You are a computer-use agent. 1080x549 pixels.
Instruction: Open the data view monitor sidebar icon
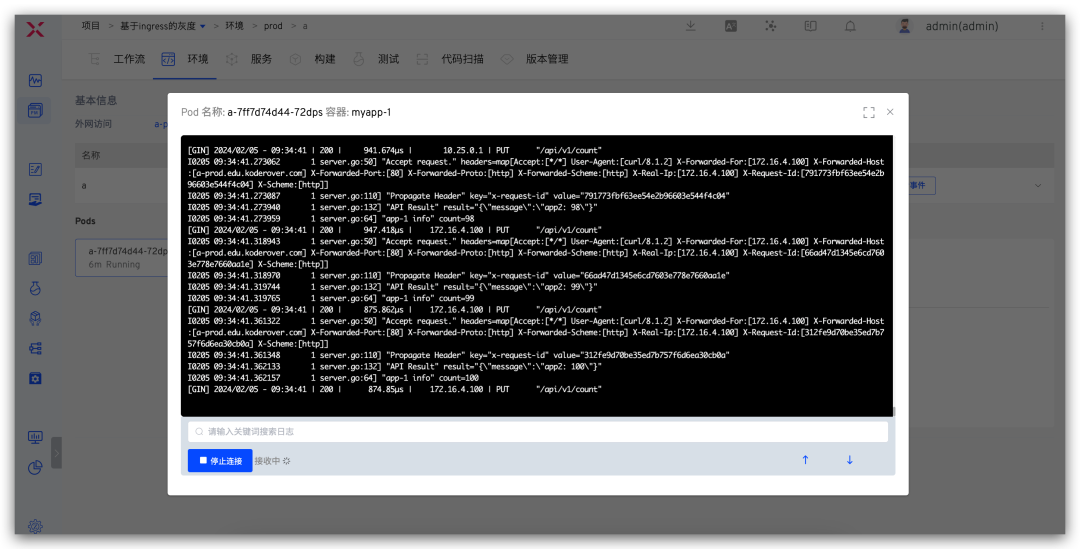[x=35, y=437]
